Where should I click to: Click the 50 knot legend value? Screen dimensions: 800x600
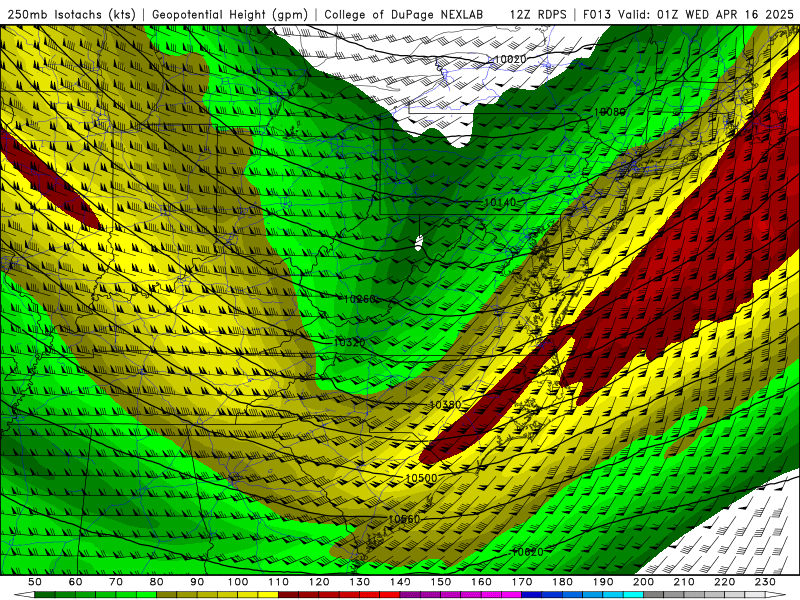[35, 582]
